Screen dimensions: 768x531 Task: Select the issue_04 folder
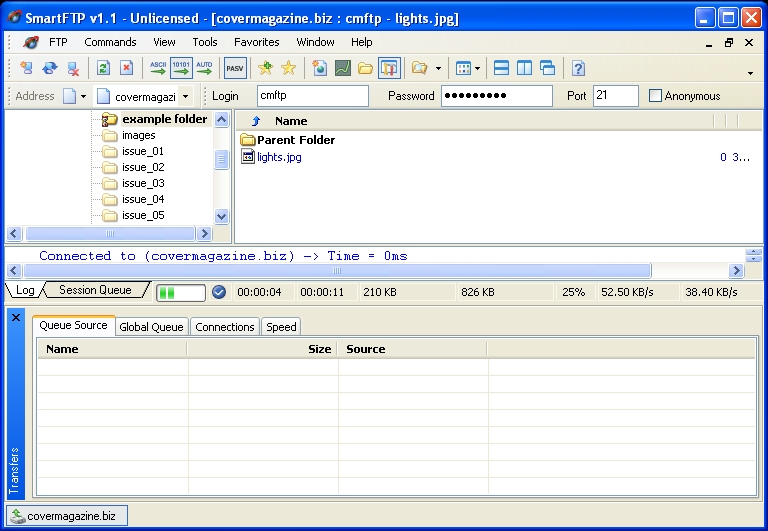(143, 199)
